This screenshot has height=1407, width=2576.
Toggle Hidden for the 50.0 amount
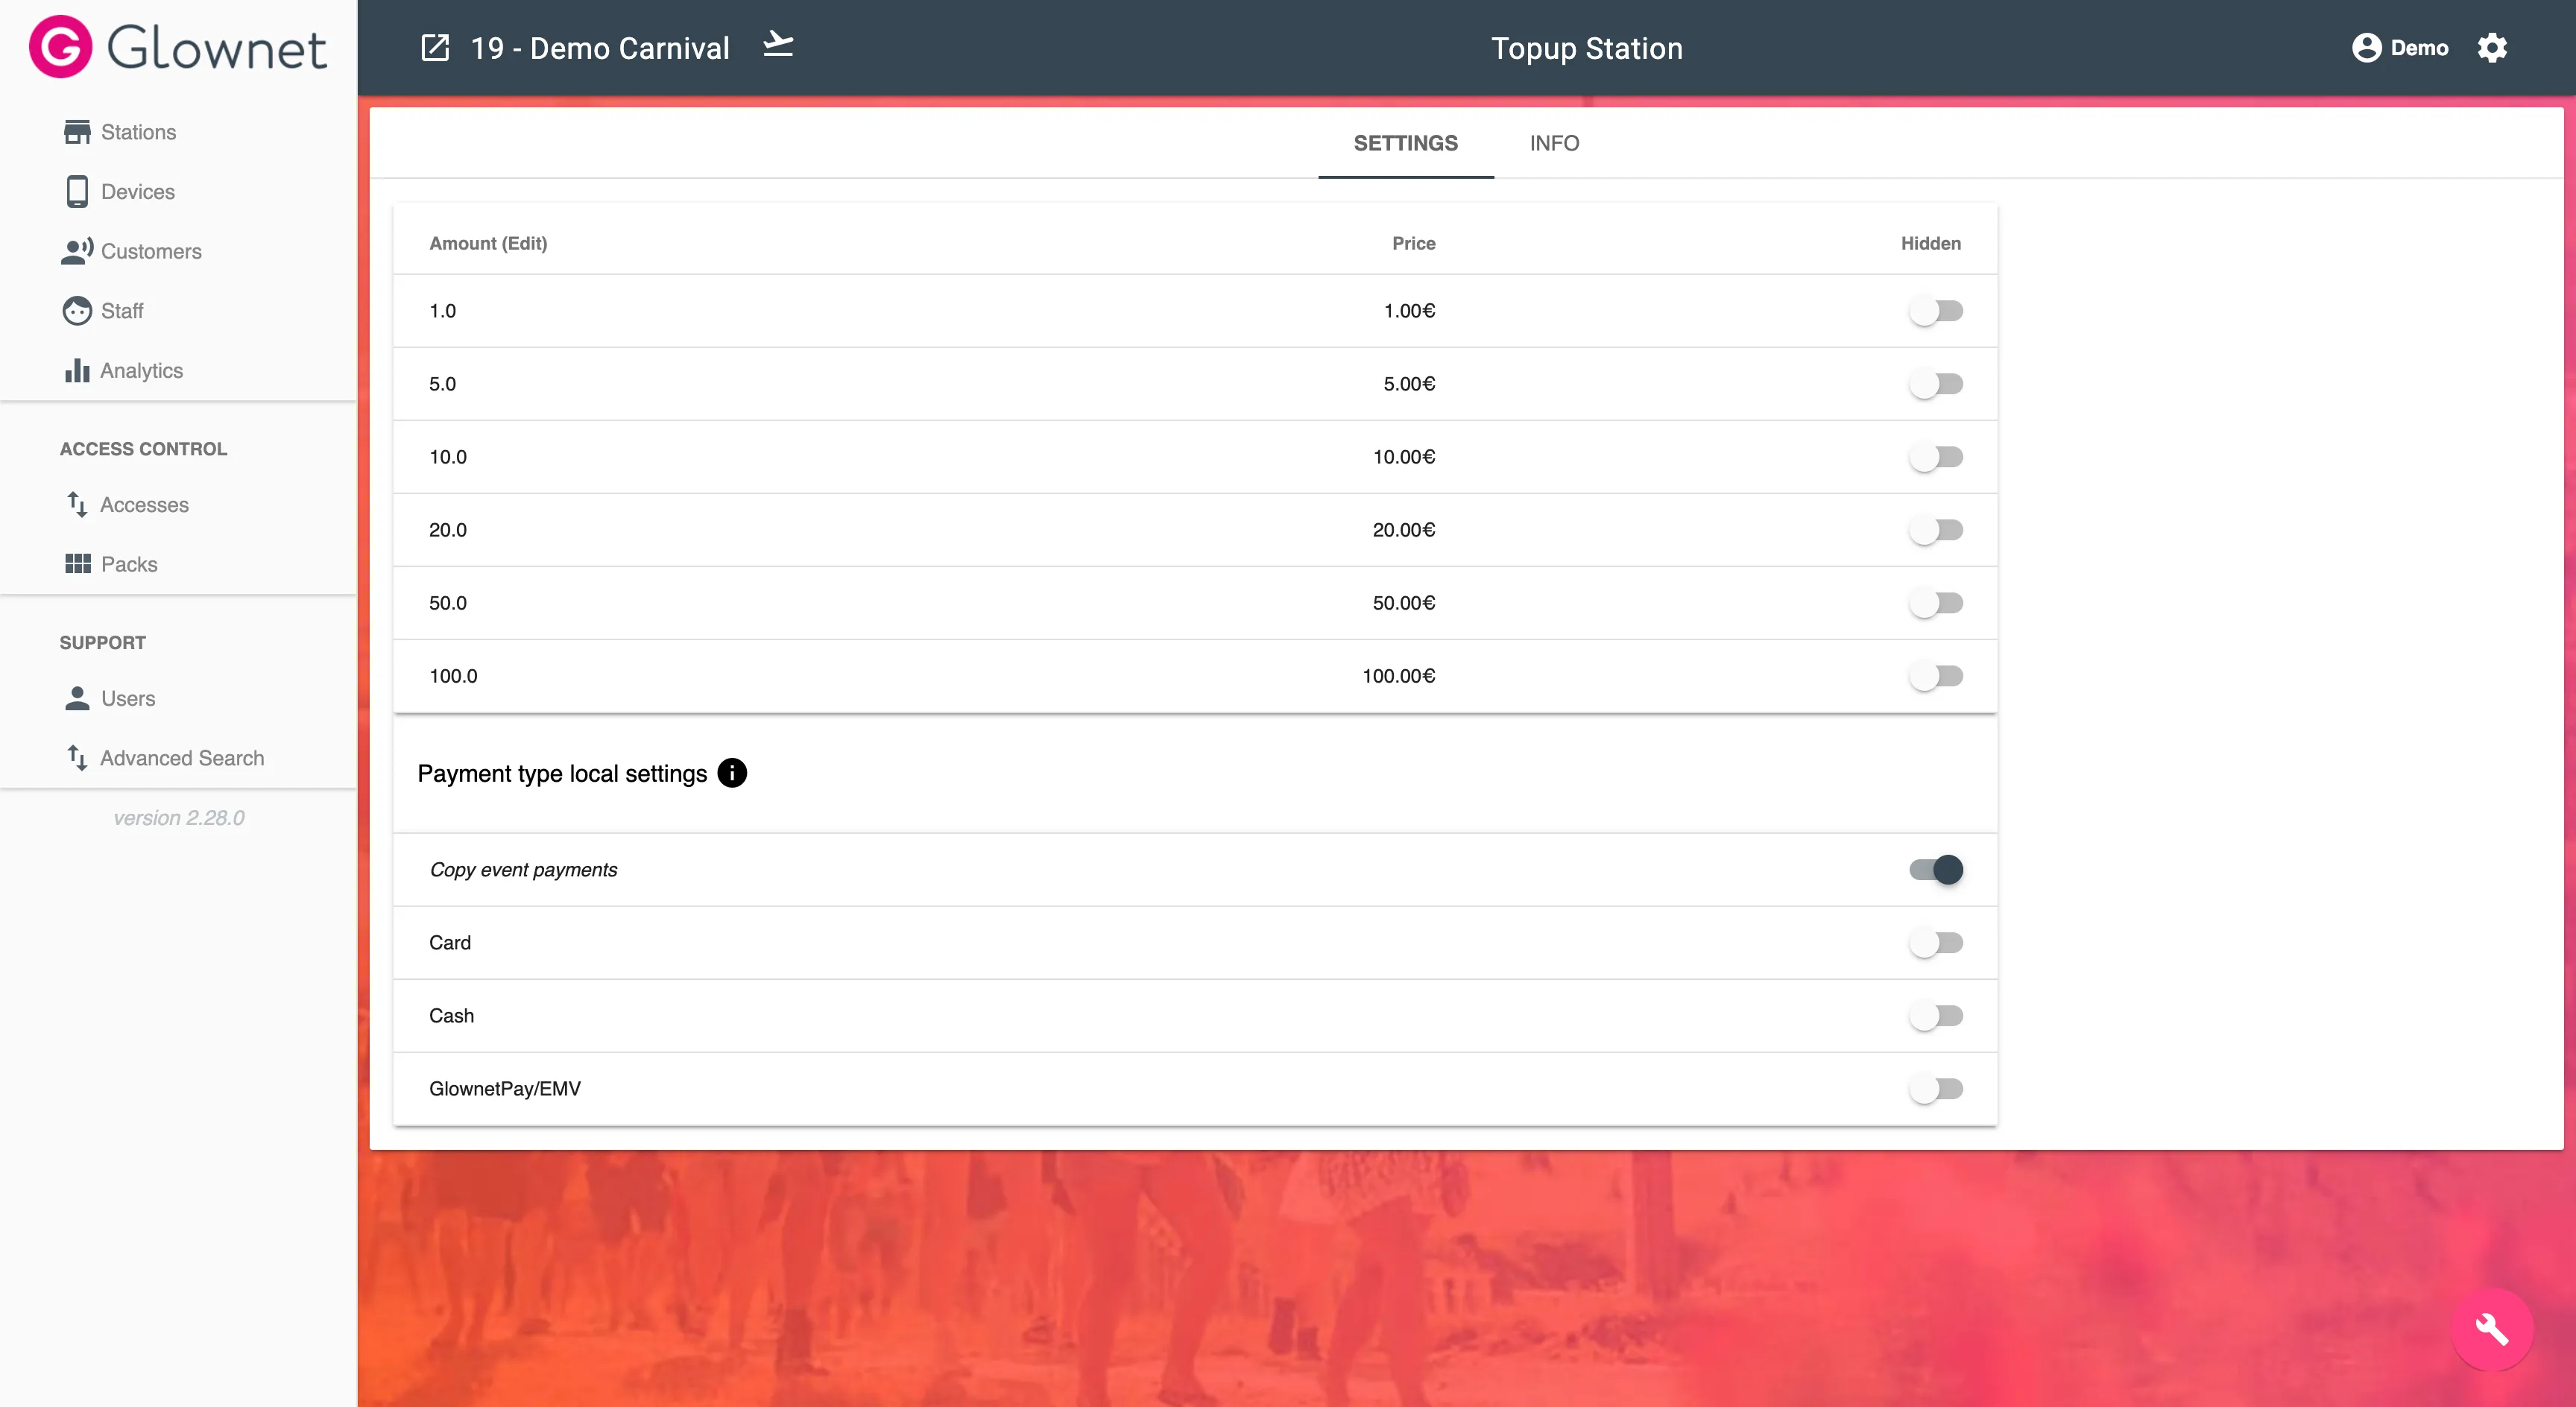[1936, 603]
